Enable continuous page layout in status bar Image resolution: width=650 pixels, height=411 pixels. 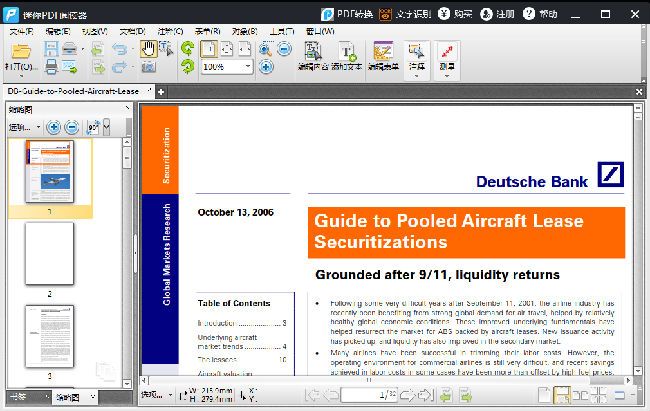(x=562, y=395)
